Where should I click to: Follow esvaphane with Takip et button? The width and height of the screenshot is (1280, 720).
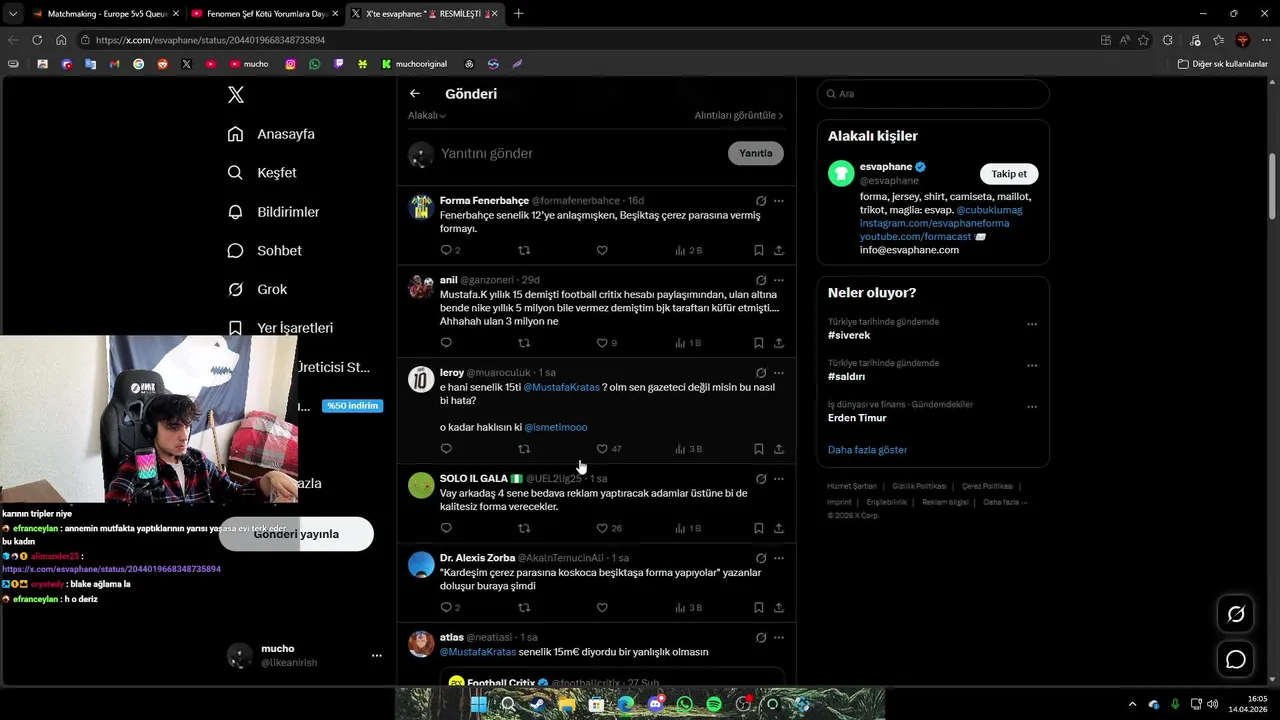pos(1009,174)
